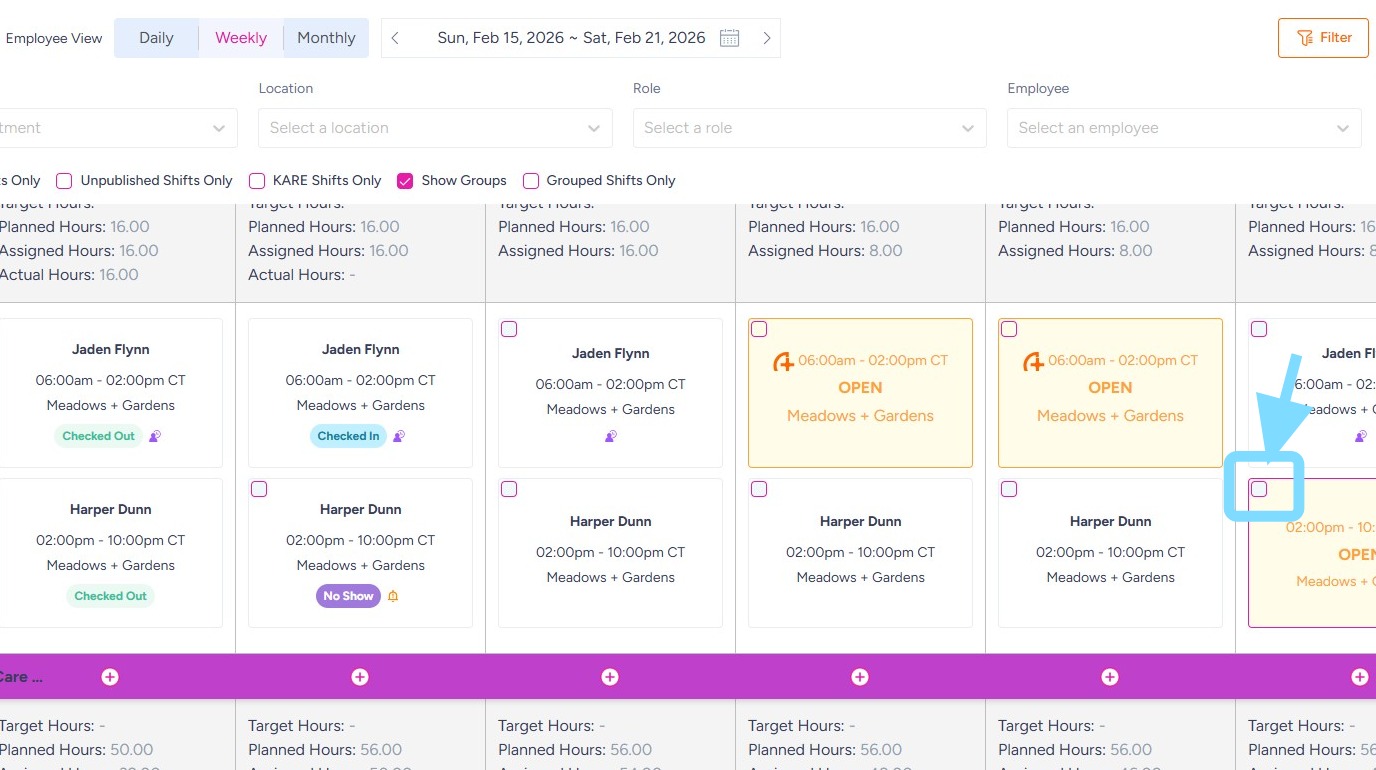The width and height of the screenshot is (1376, 770).
Task: Select checkbox on Harper Dunn's No Show shift
Action: tap(259, 489)
